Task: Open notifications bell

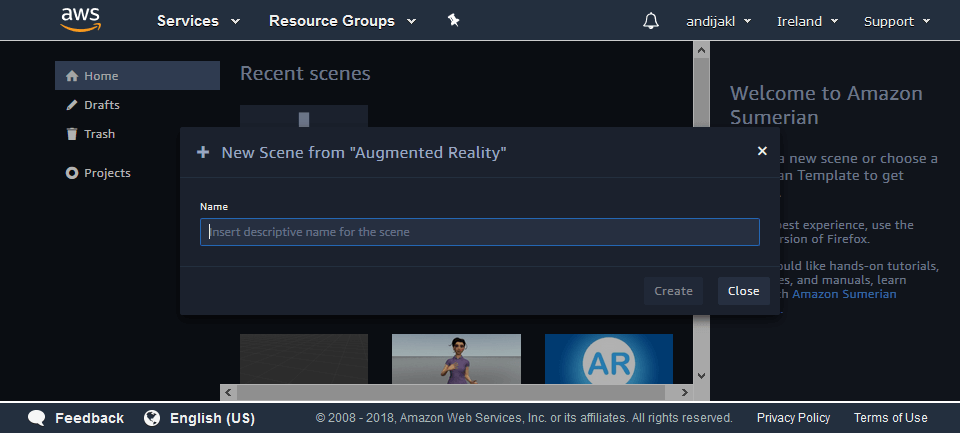Action: pyautogui.click(x=651, y=21)
